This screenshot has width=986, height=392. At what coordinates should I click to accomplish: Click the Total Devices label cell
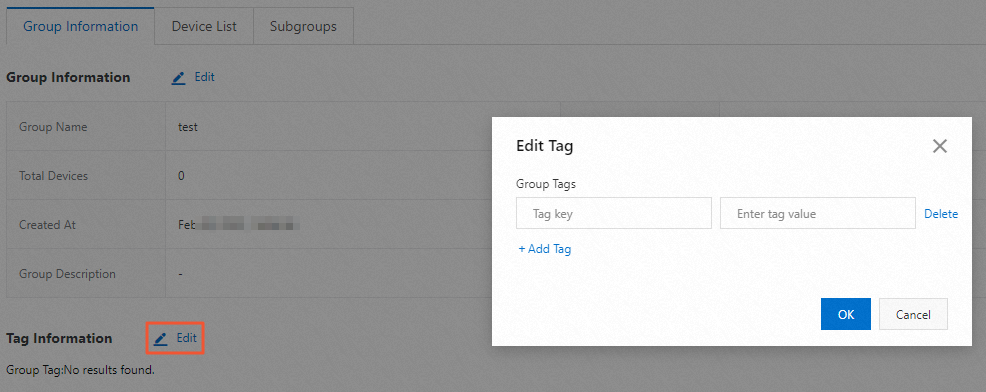pyautogui.click(x=86, y=176)
